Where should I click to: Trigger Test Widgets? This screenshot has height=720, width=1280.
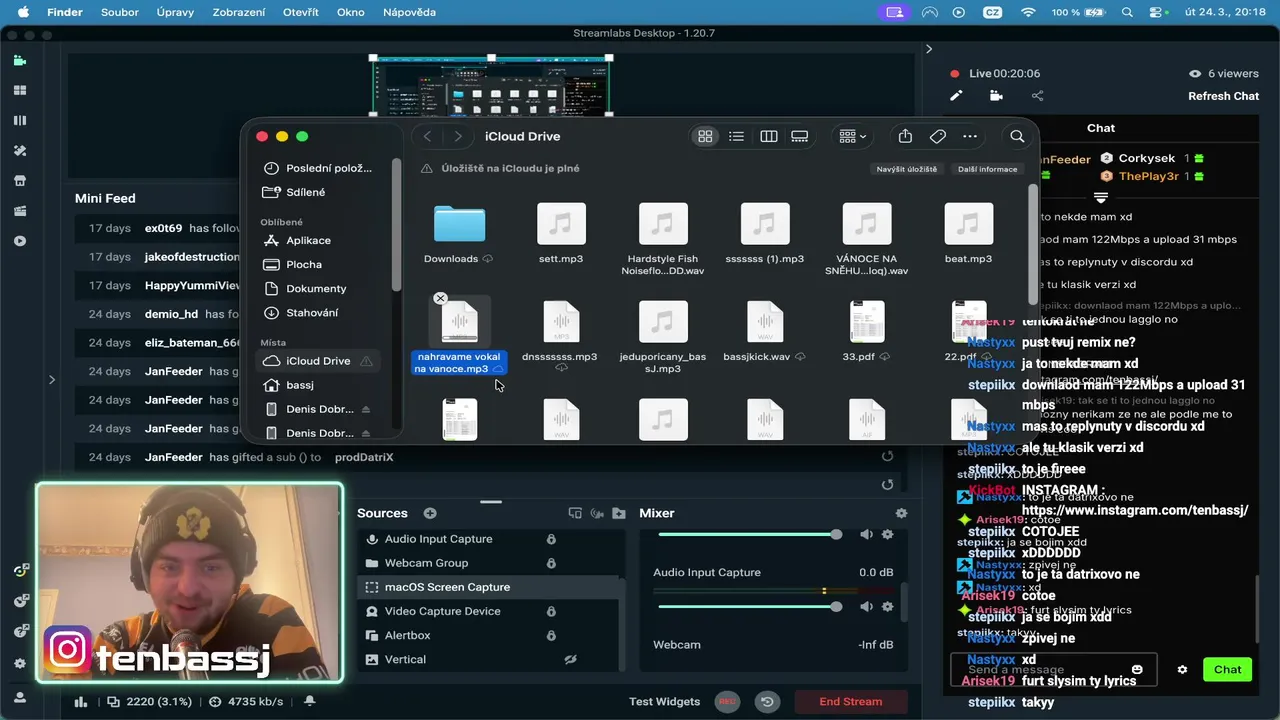point(664,702)
